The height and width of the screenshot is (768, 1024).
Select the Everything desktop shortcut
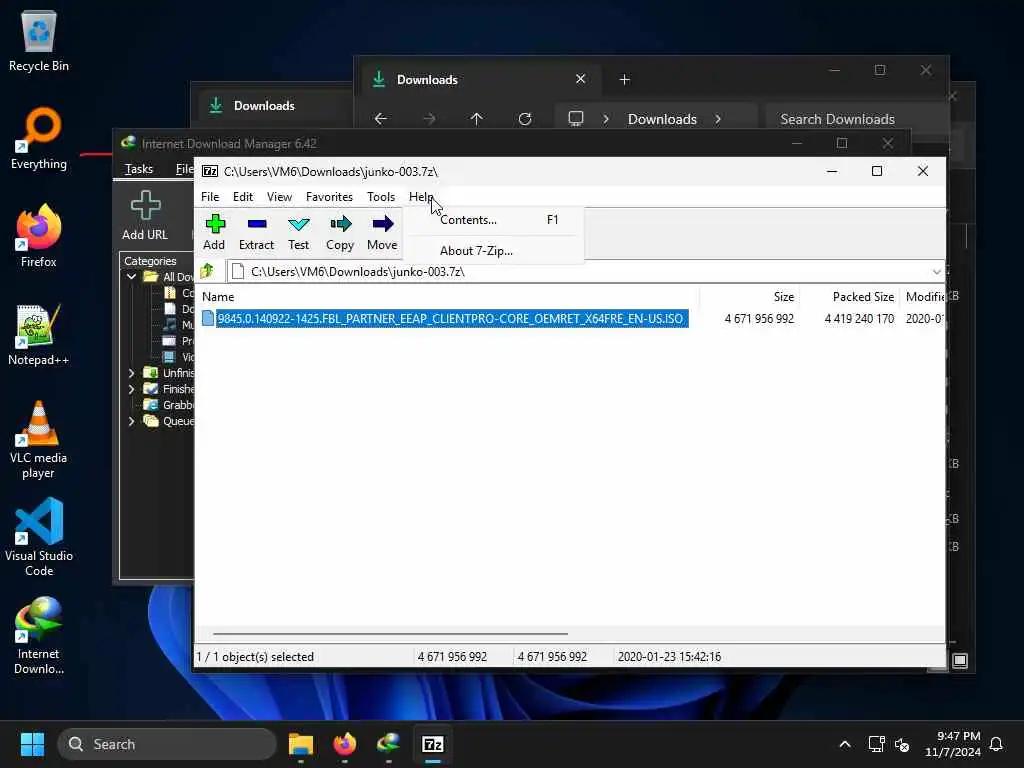pos(39,138)
